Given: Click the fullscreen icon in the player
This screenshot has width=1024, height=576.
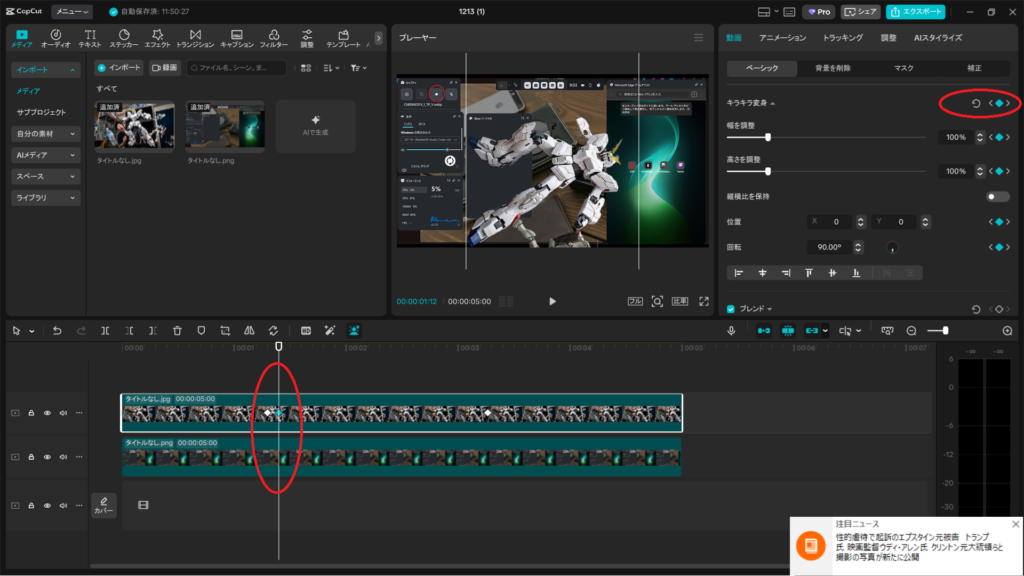Looking at the screenshot, I should 704,301.
